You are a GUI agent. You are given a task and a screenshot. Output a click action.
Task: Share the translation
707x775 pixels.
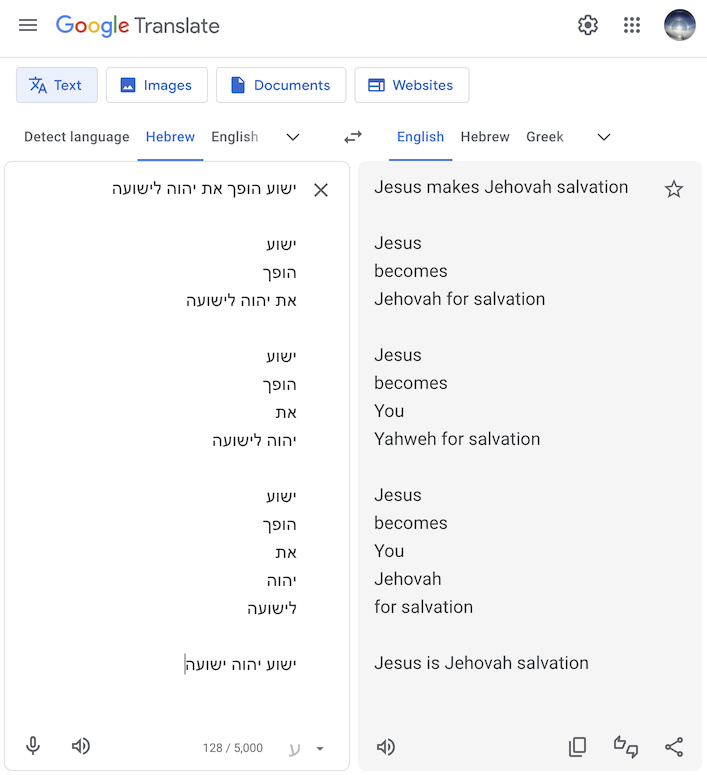pyautogui.click(x=674, y=747)
